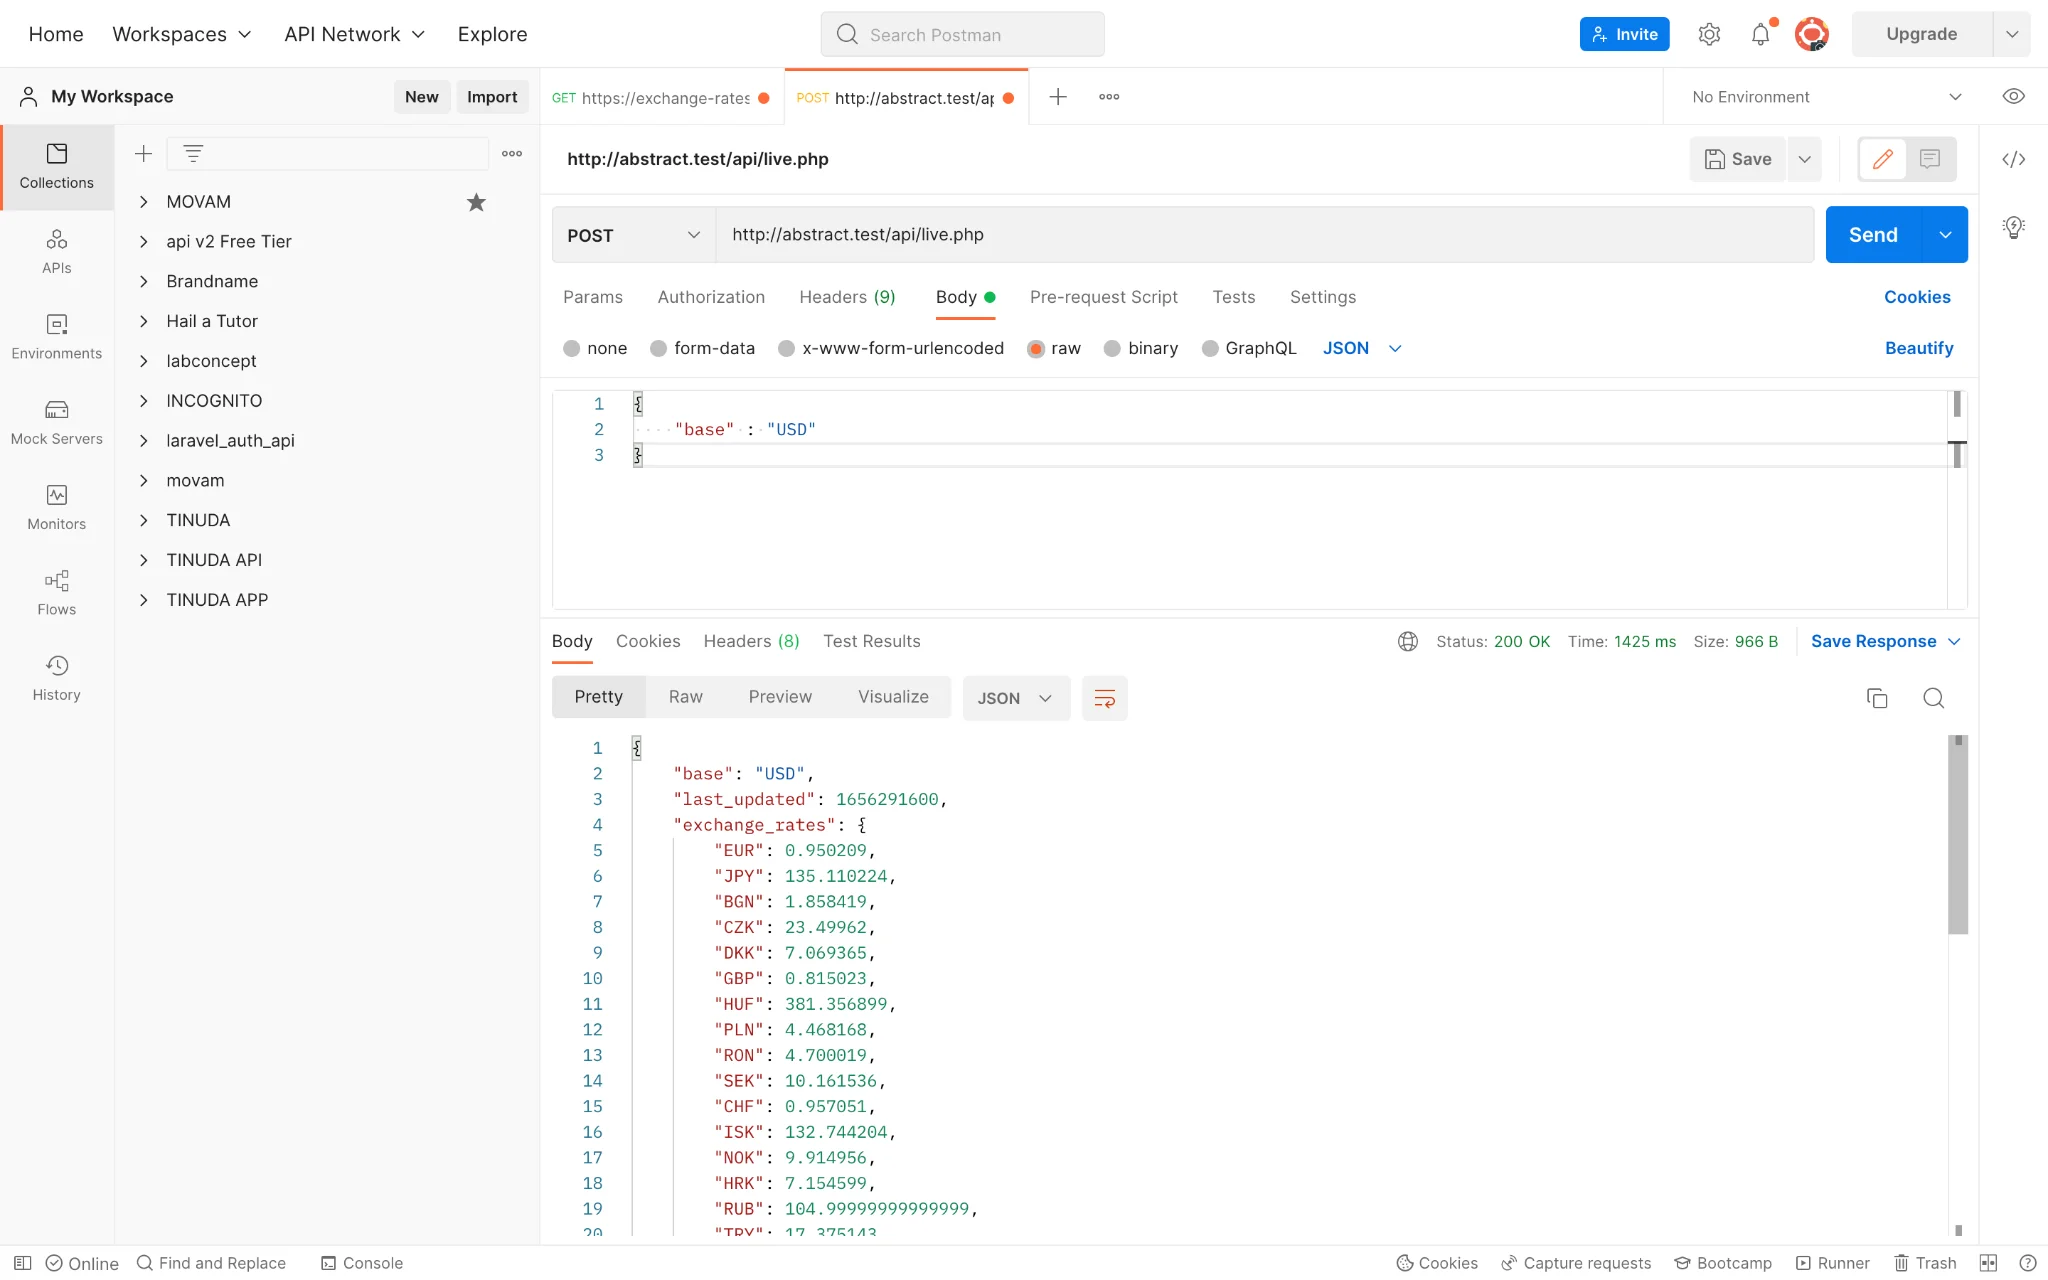Switch to the Authorization tab
Viewport: 2048px width, 1280px height.
pos(710,297)
